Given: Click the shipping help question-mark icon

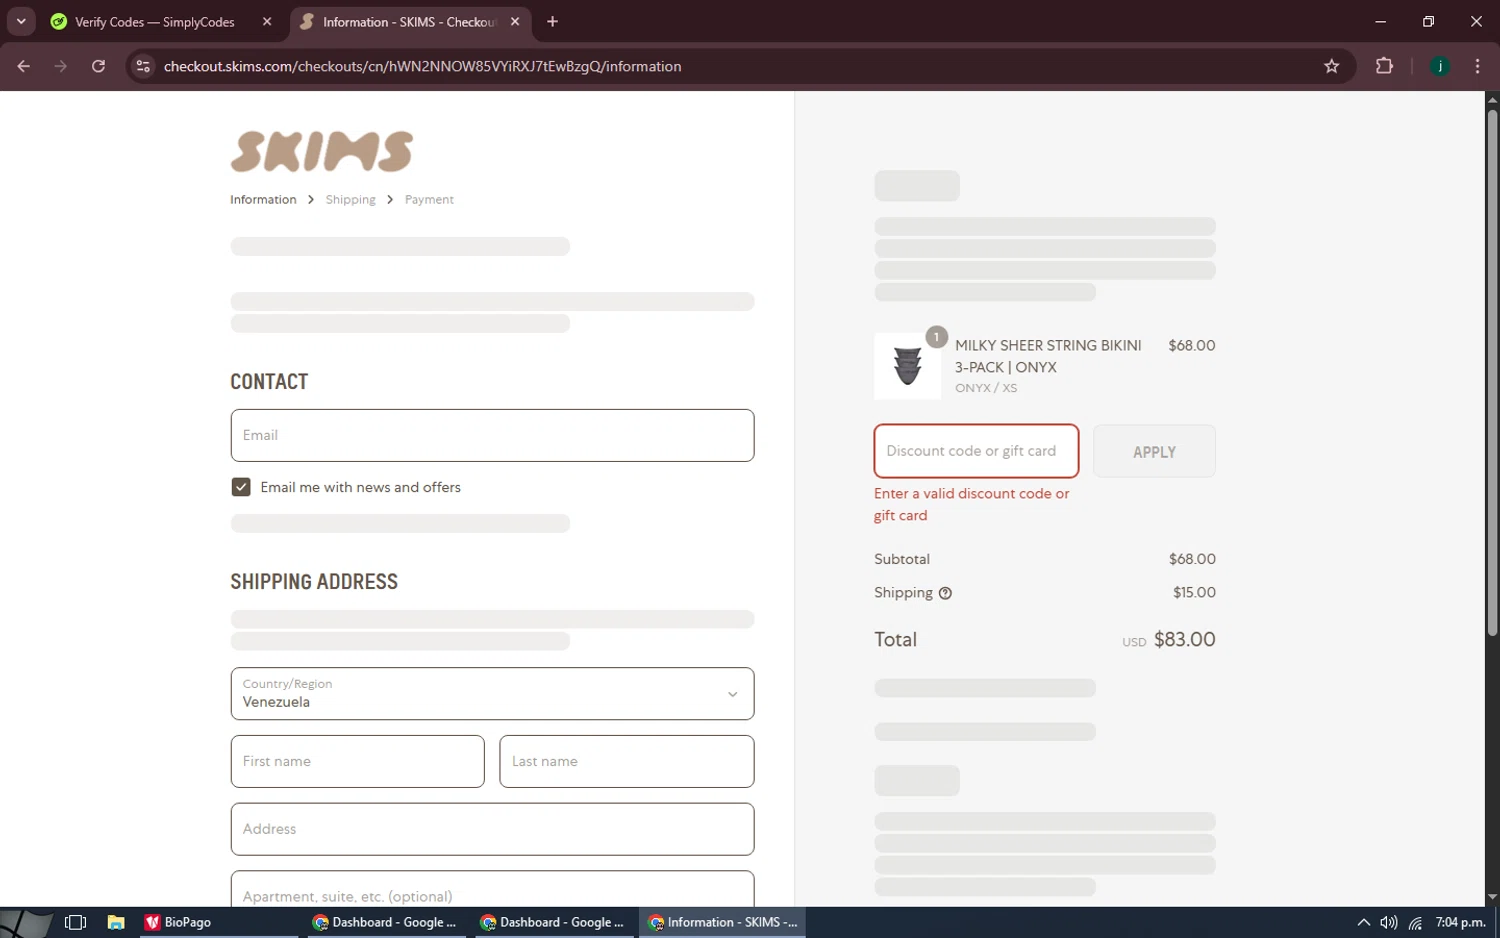Looking at the screenshot, I should pos(945,593).
